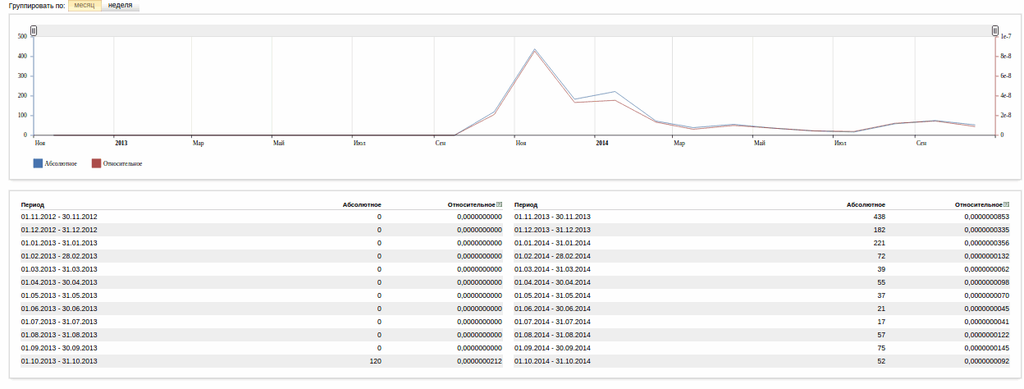Group data by месяц
The height and width of the screenshot is (389, 1024).
[85, 5]
